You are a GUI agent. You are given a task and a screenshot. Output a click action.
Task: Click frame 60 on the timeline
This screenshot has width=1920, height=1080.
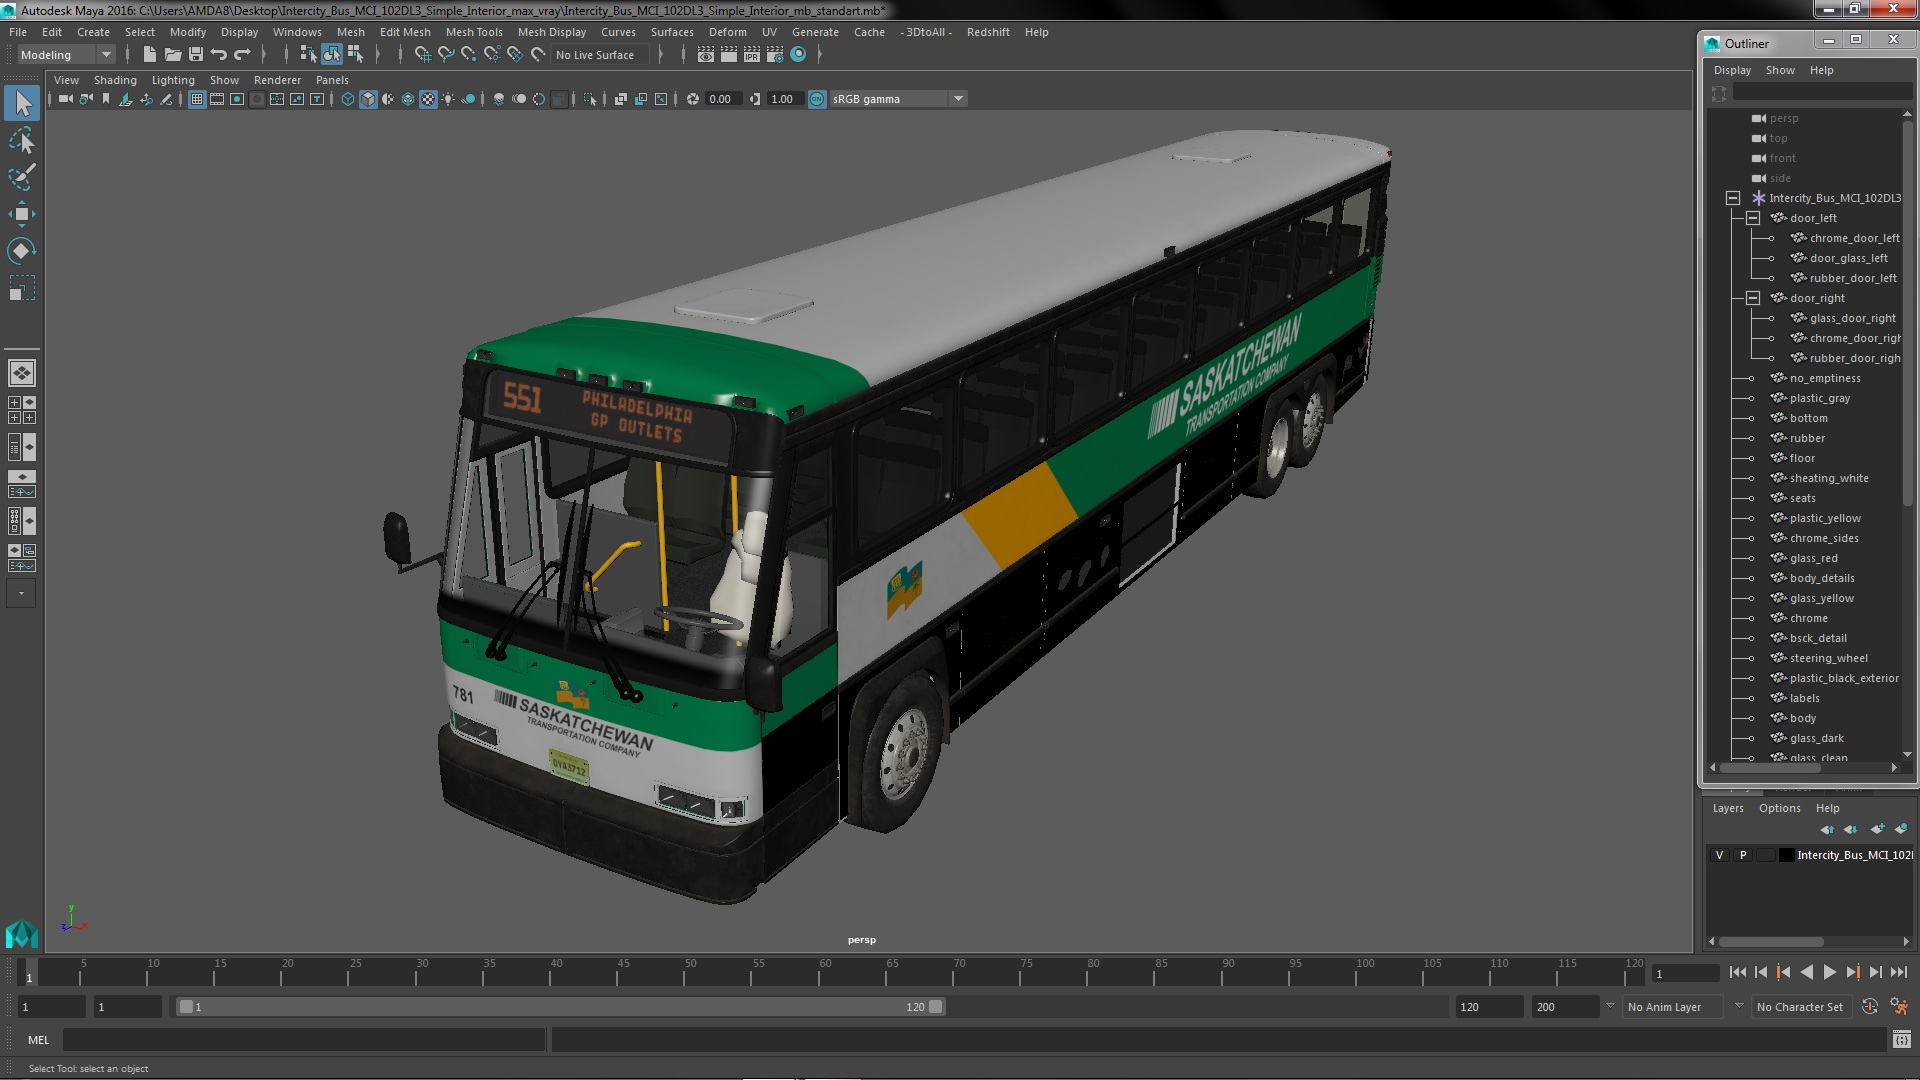pyautogui.click(x=825, y=972)
